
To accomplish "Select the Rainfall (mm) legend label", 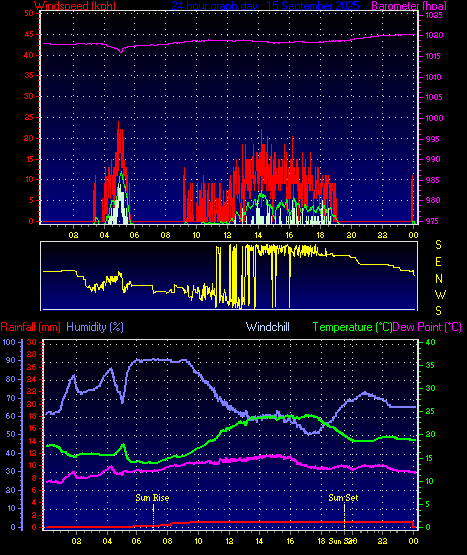I will (x=30, y=327).
